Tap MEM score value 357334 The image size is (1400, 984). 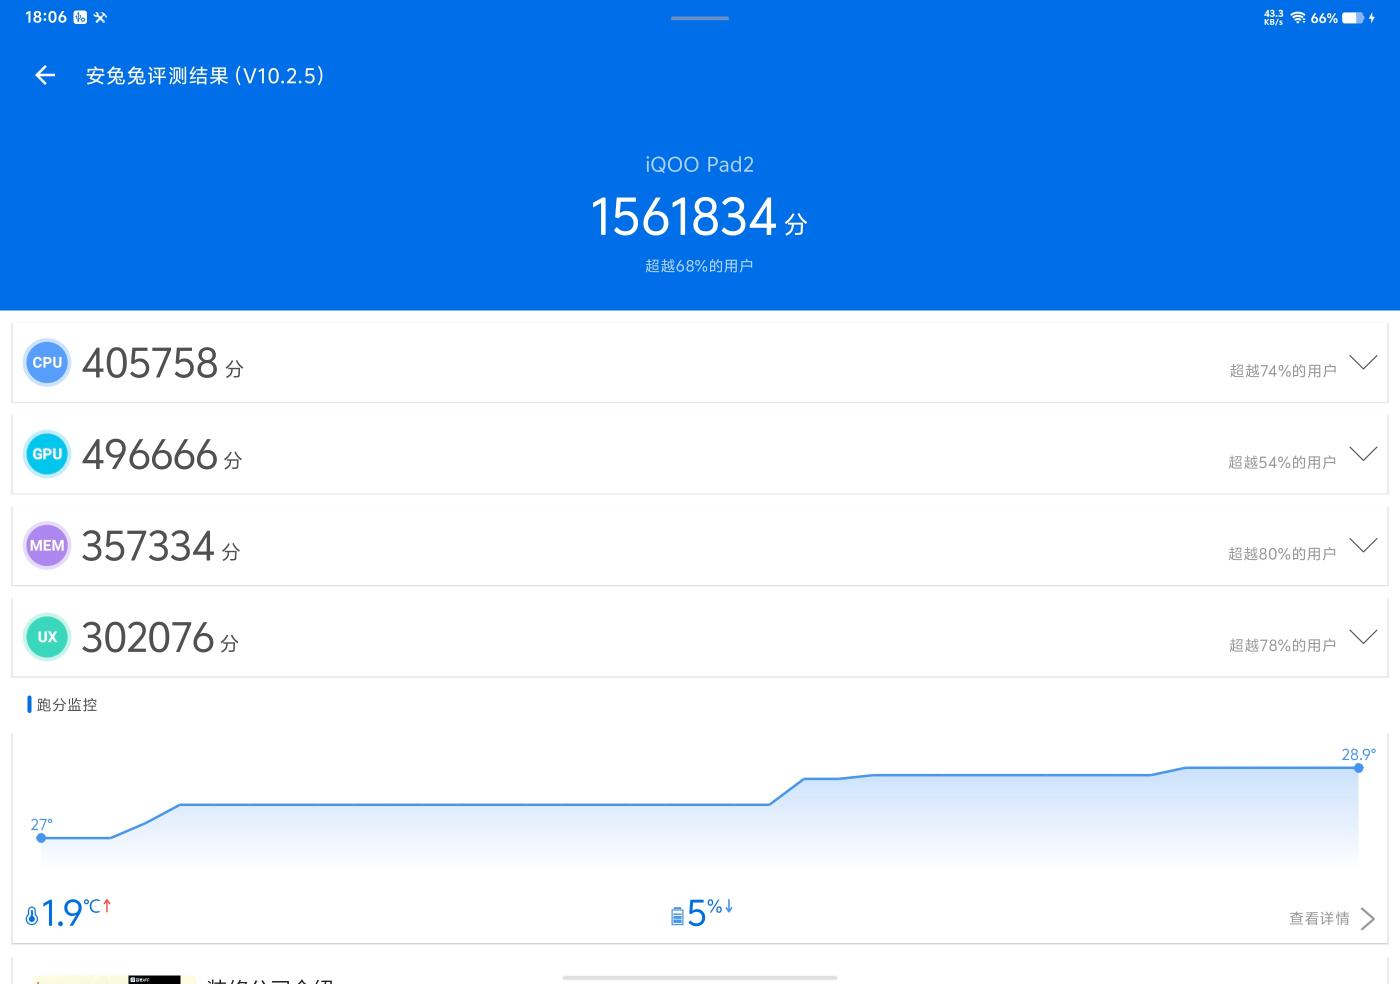click(148, 546)
